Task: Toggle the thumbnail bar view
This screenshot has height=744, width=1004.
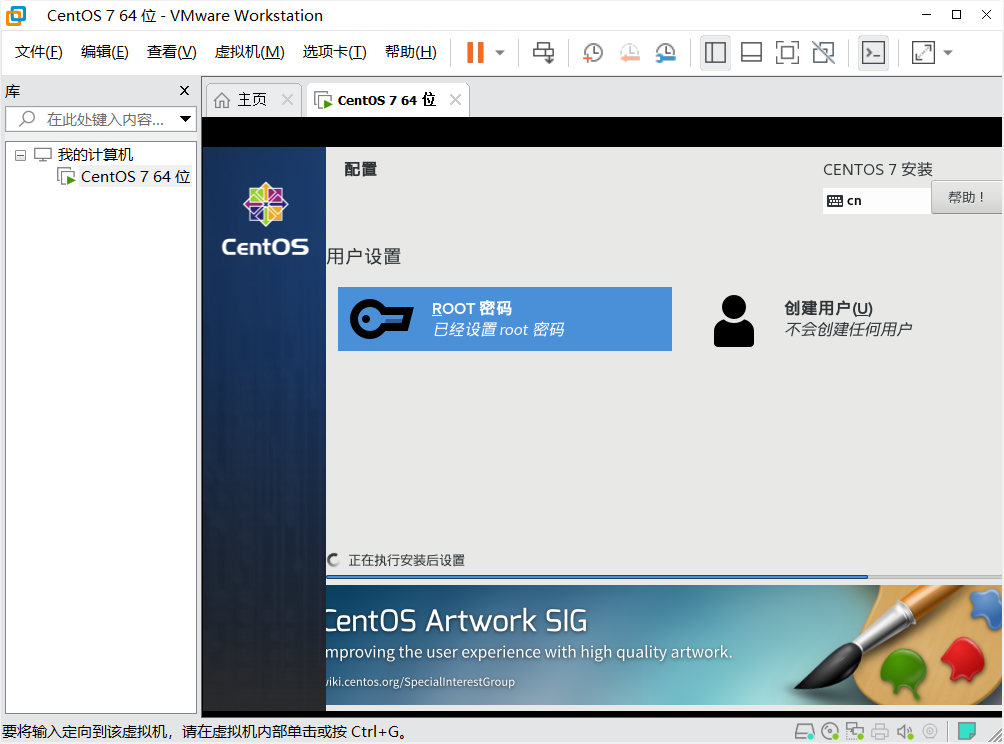Action: click(x=751, y=53)
